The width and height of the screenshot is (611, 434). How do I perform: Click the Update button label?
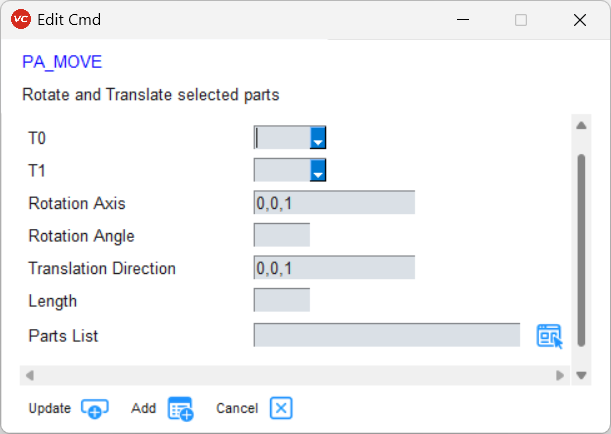click(50, 408)
